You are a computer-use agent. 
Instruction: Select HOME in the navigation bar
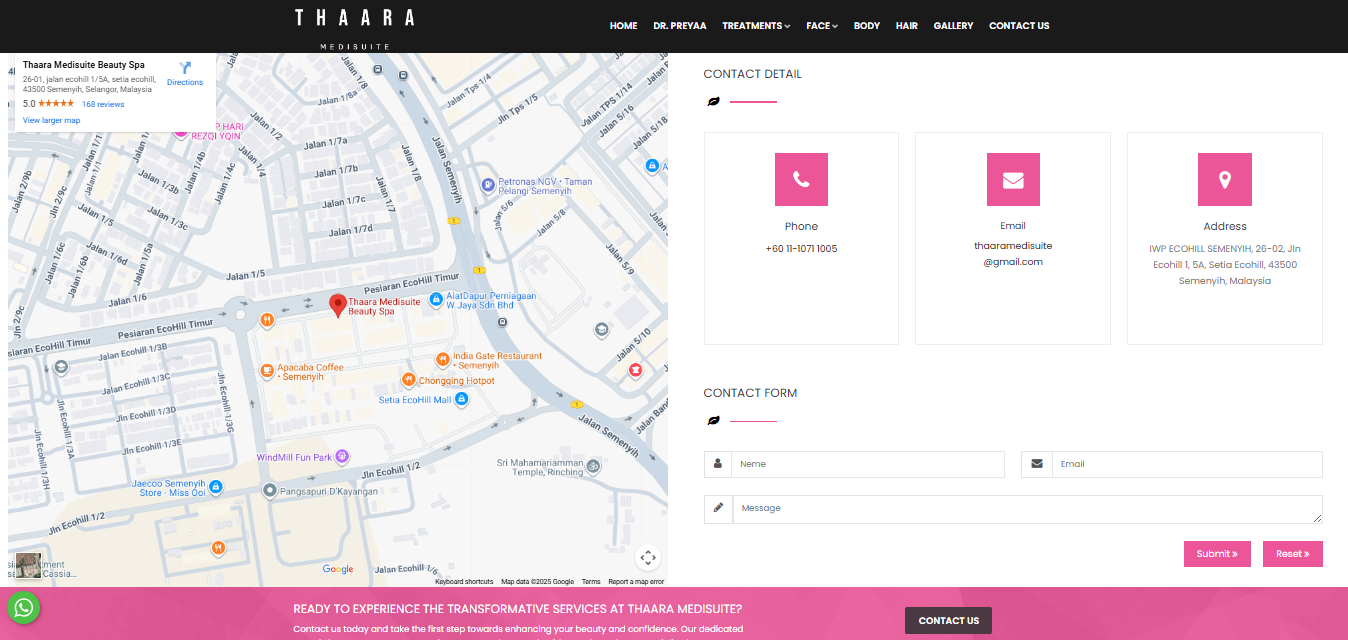(x=623, y=25)
